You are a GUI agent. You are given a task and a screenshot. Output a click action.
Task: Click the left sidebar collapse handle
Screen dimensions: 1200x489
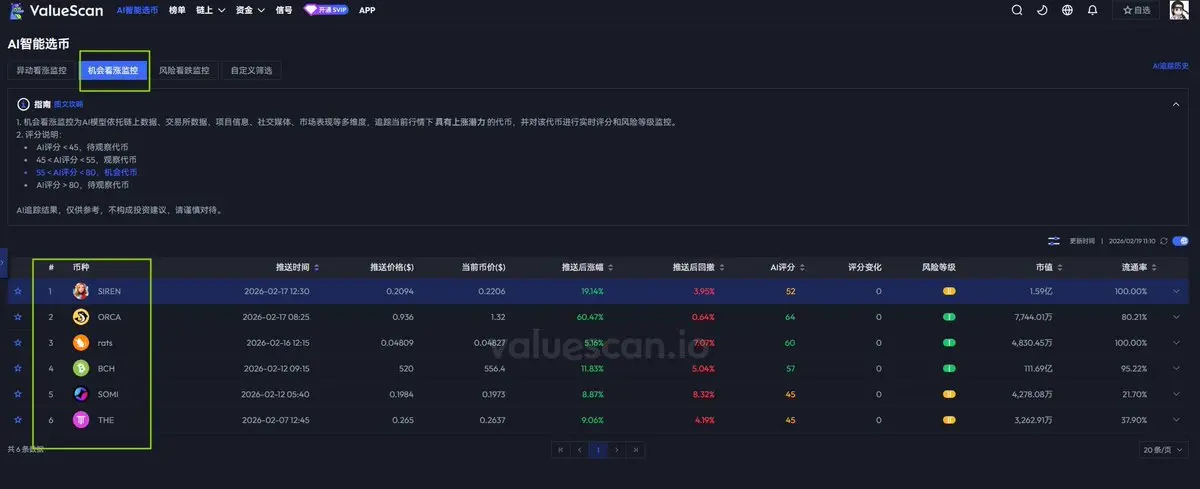point(3,261)
